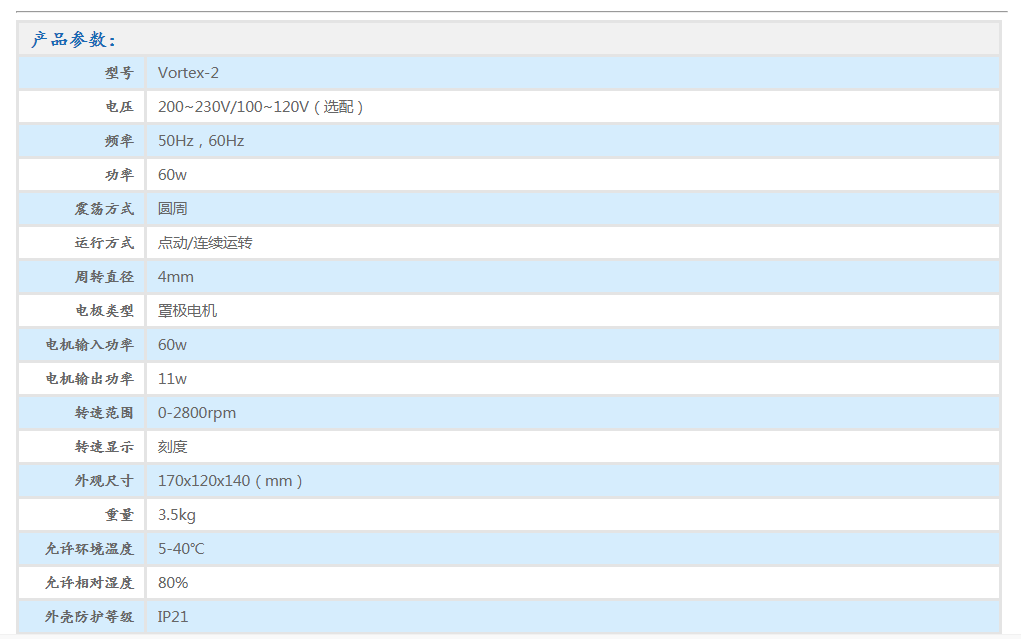The height and width of the screenshot is (639, 1021).
Task: Select the 4mm orbit diameter value
Action: pos(176,277)
